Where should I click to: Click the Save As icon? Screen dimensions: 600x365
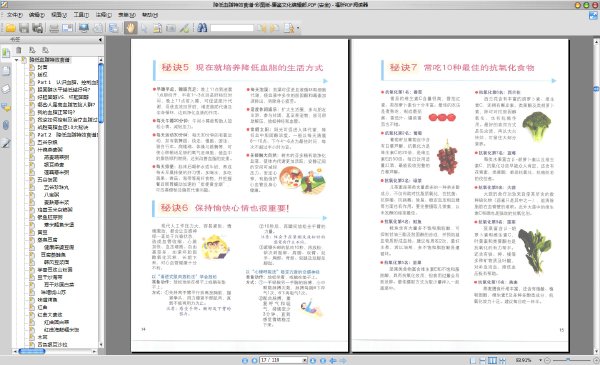37,28
